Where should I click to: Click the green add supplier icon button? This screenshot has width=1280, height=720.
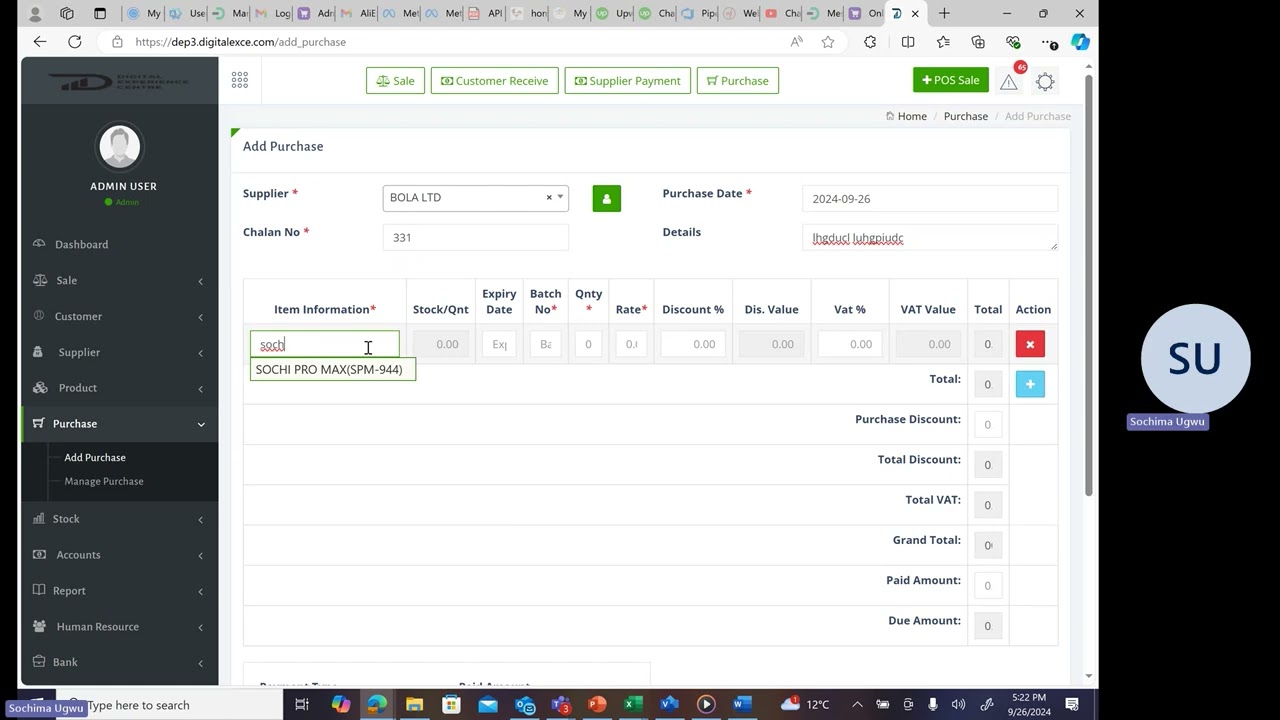[x=606, y=198]
